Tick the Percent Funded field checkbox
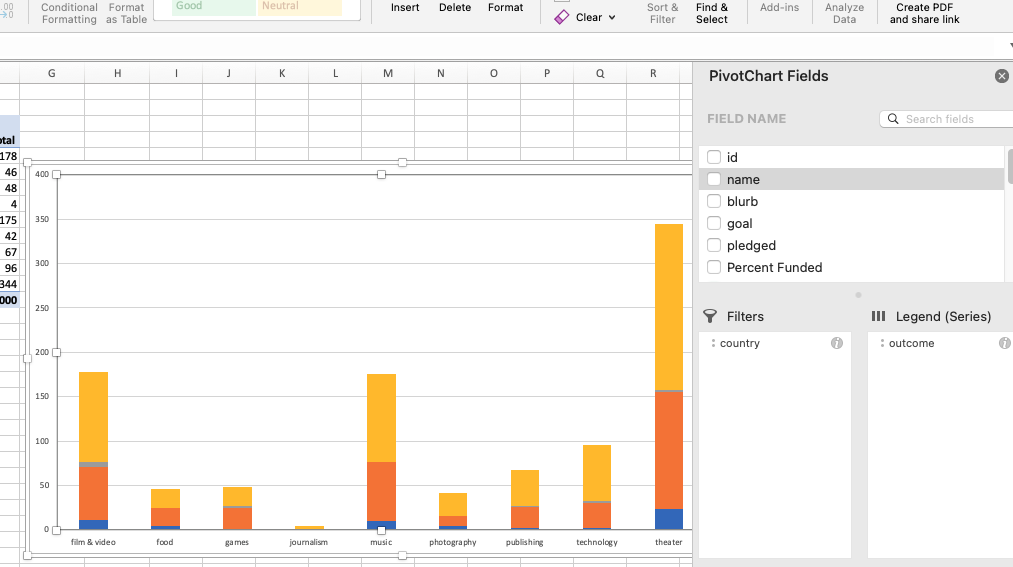Viewport: 1013px width, 567px height. [x=714, y=267]
